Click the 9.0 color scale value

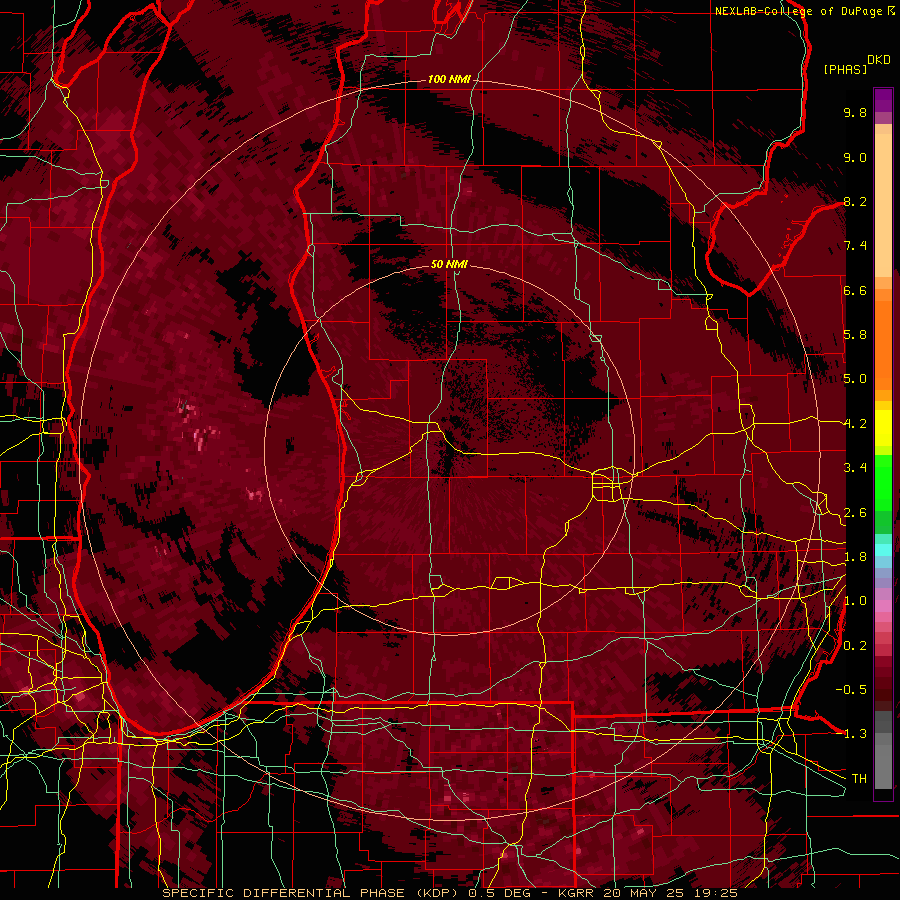tap(855, 157)
